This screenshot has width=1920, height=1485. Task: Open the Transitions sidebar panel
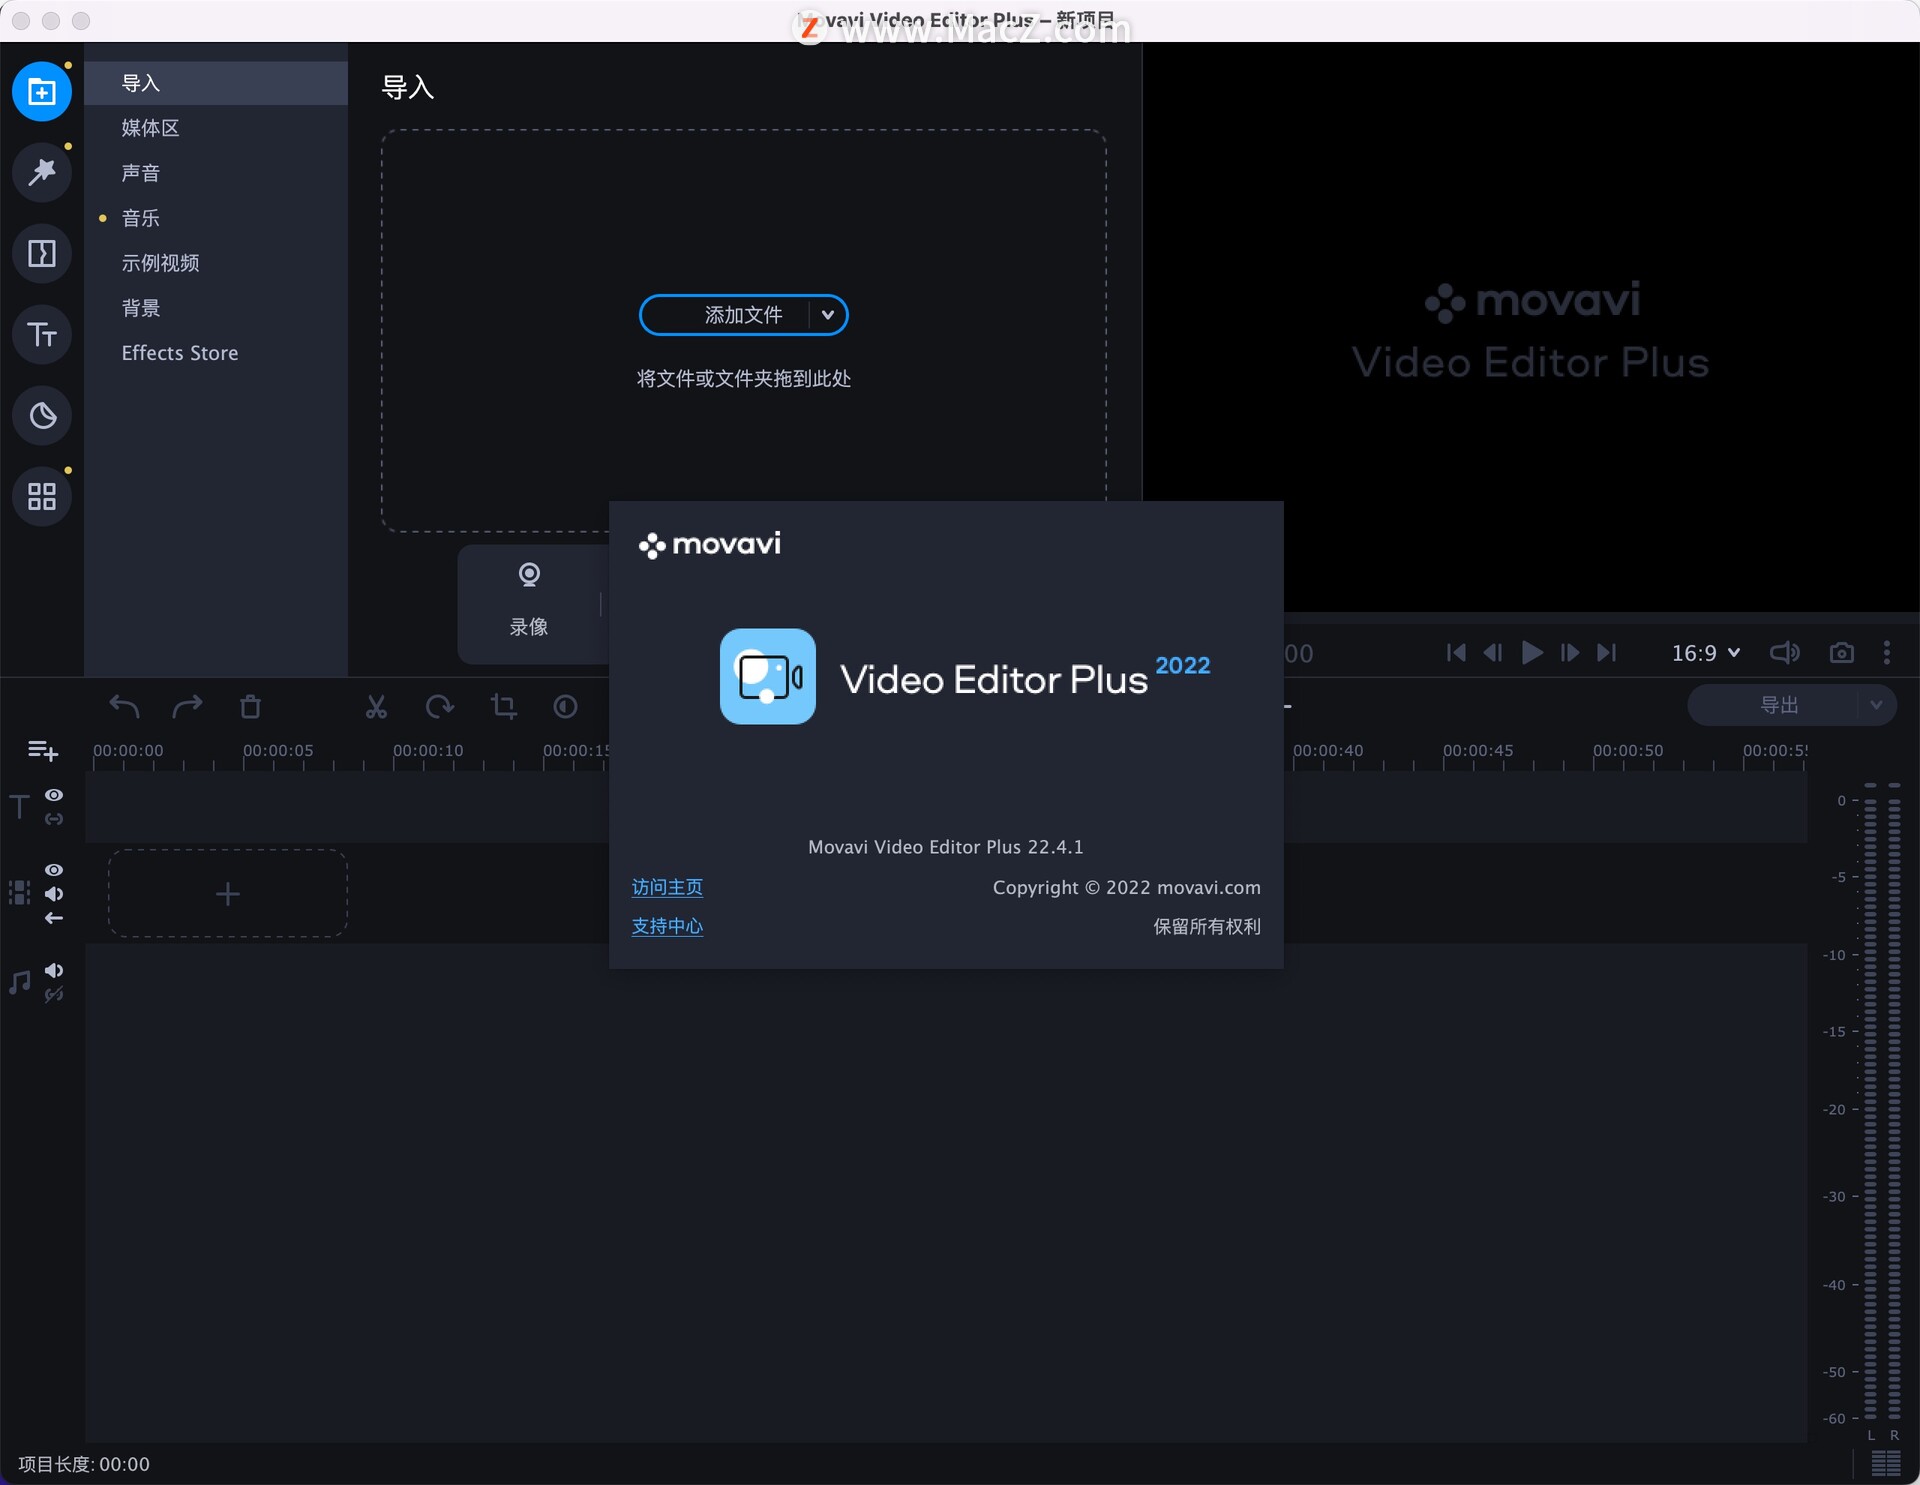click(42, 253)
